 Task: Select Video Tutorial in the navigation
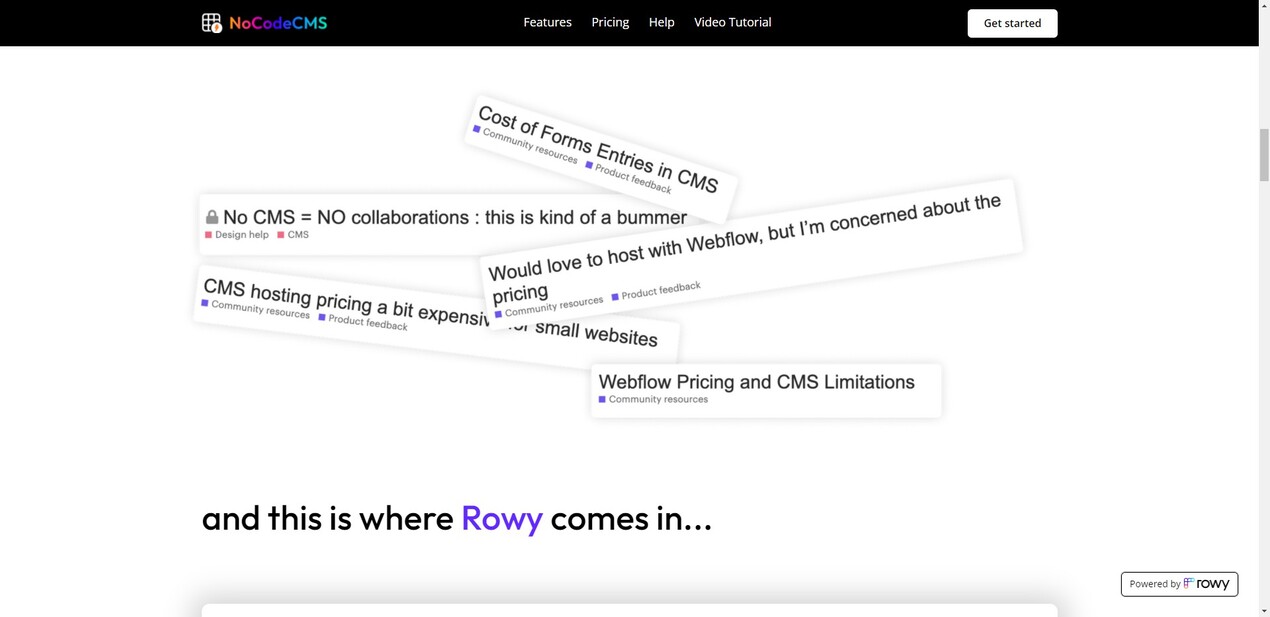pos(732,22)
